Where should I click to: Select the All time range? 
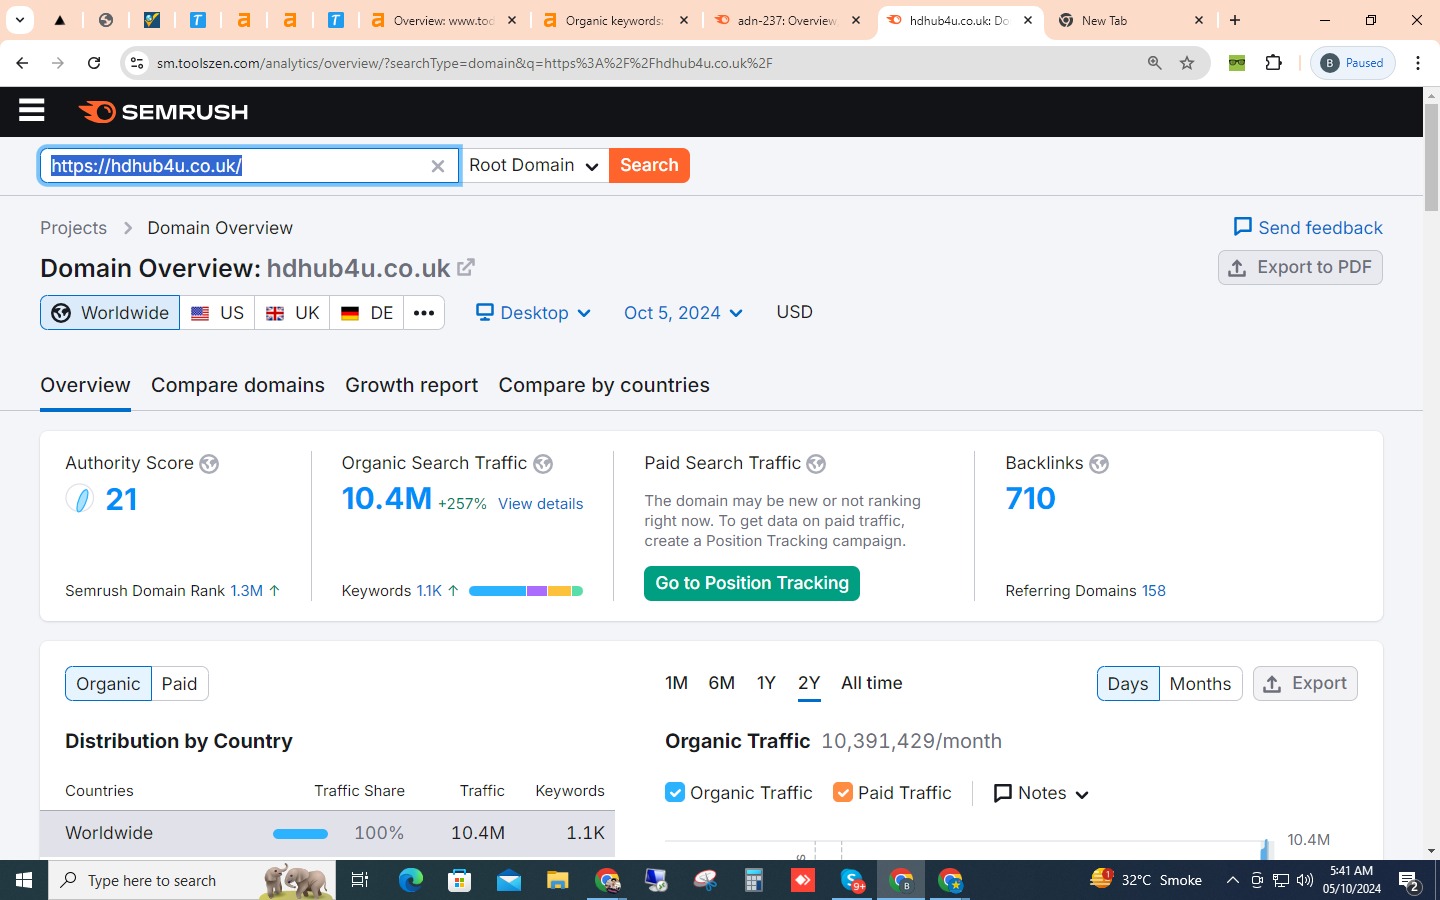click(x=872, y=684)
